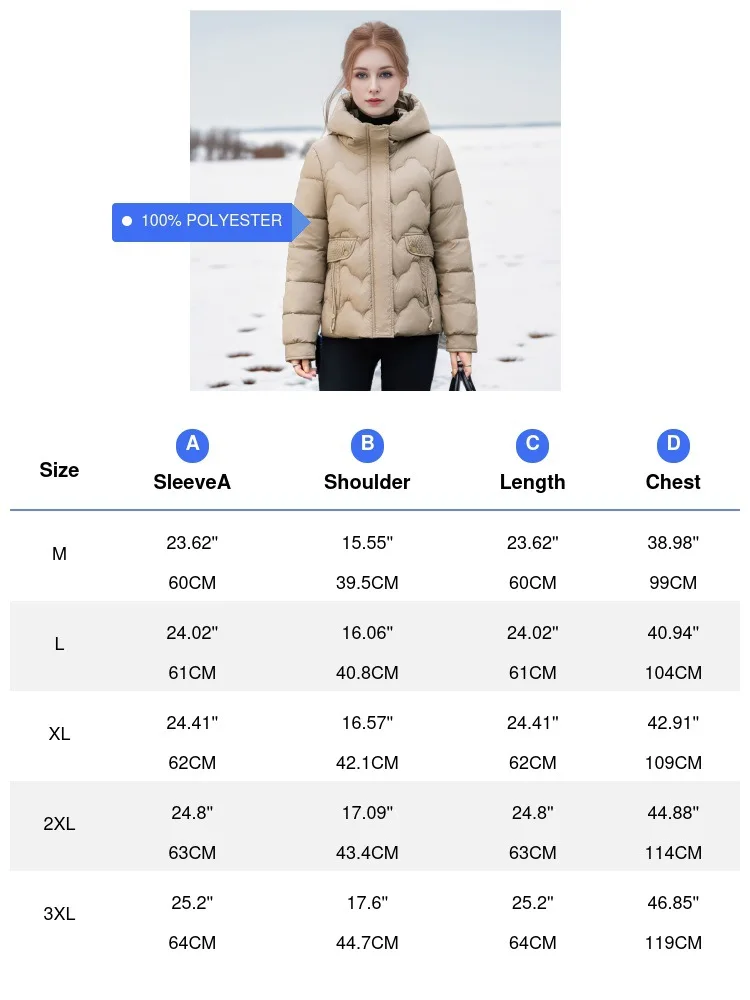Click the blue circle B icon

tap(367, 445)
